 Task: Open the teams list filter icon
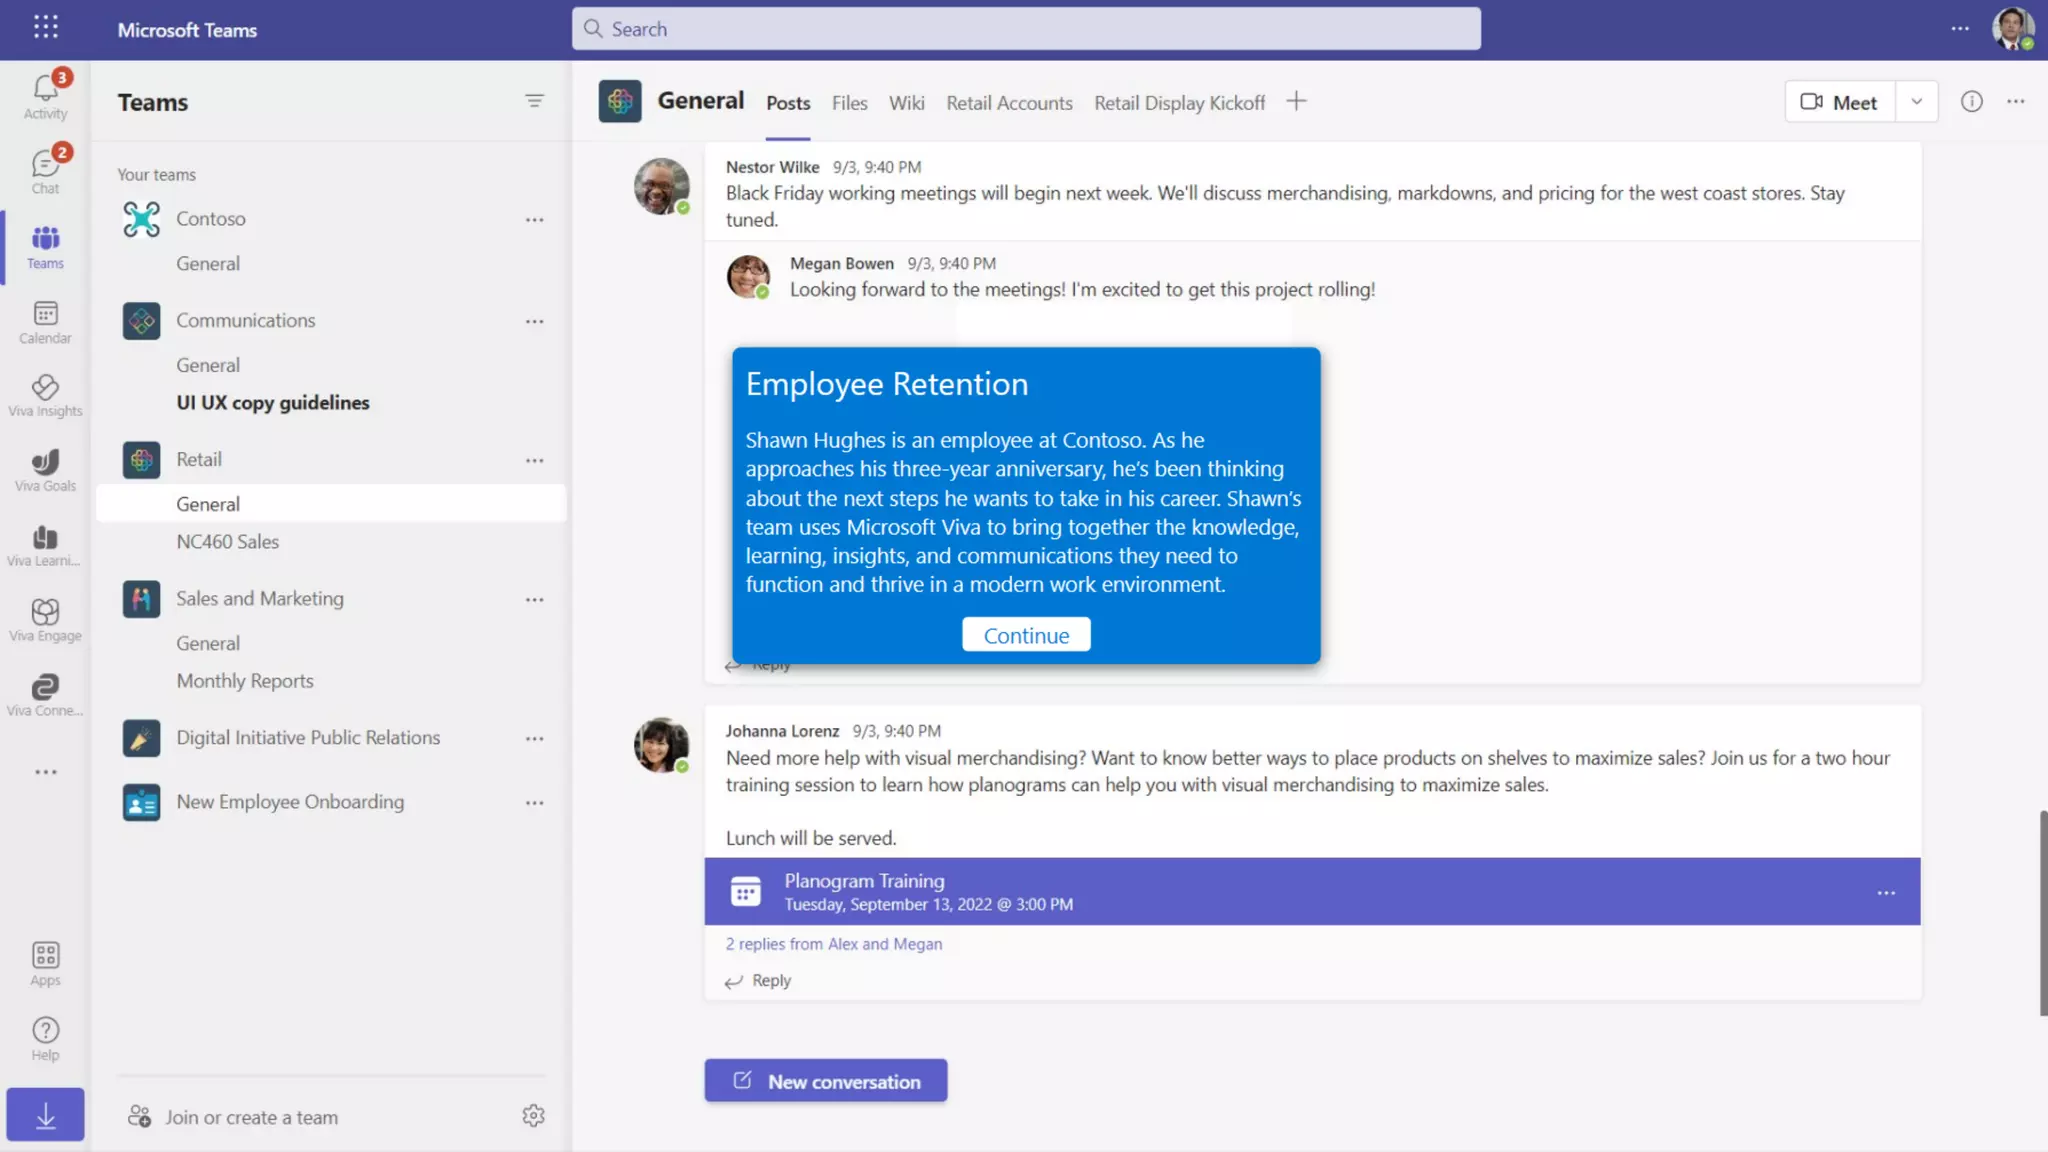(534, 101)
